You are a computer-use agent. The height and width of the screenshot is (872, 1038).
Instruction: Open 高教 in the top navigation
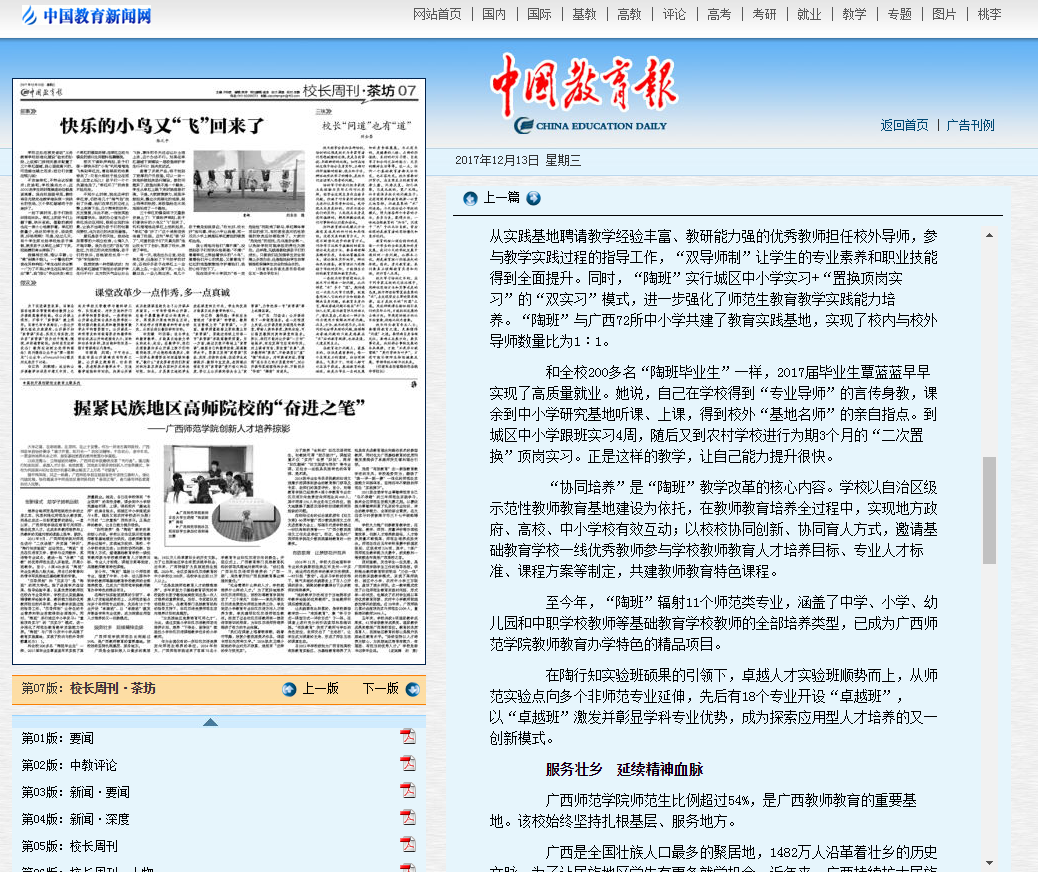[629, 15]
